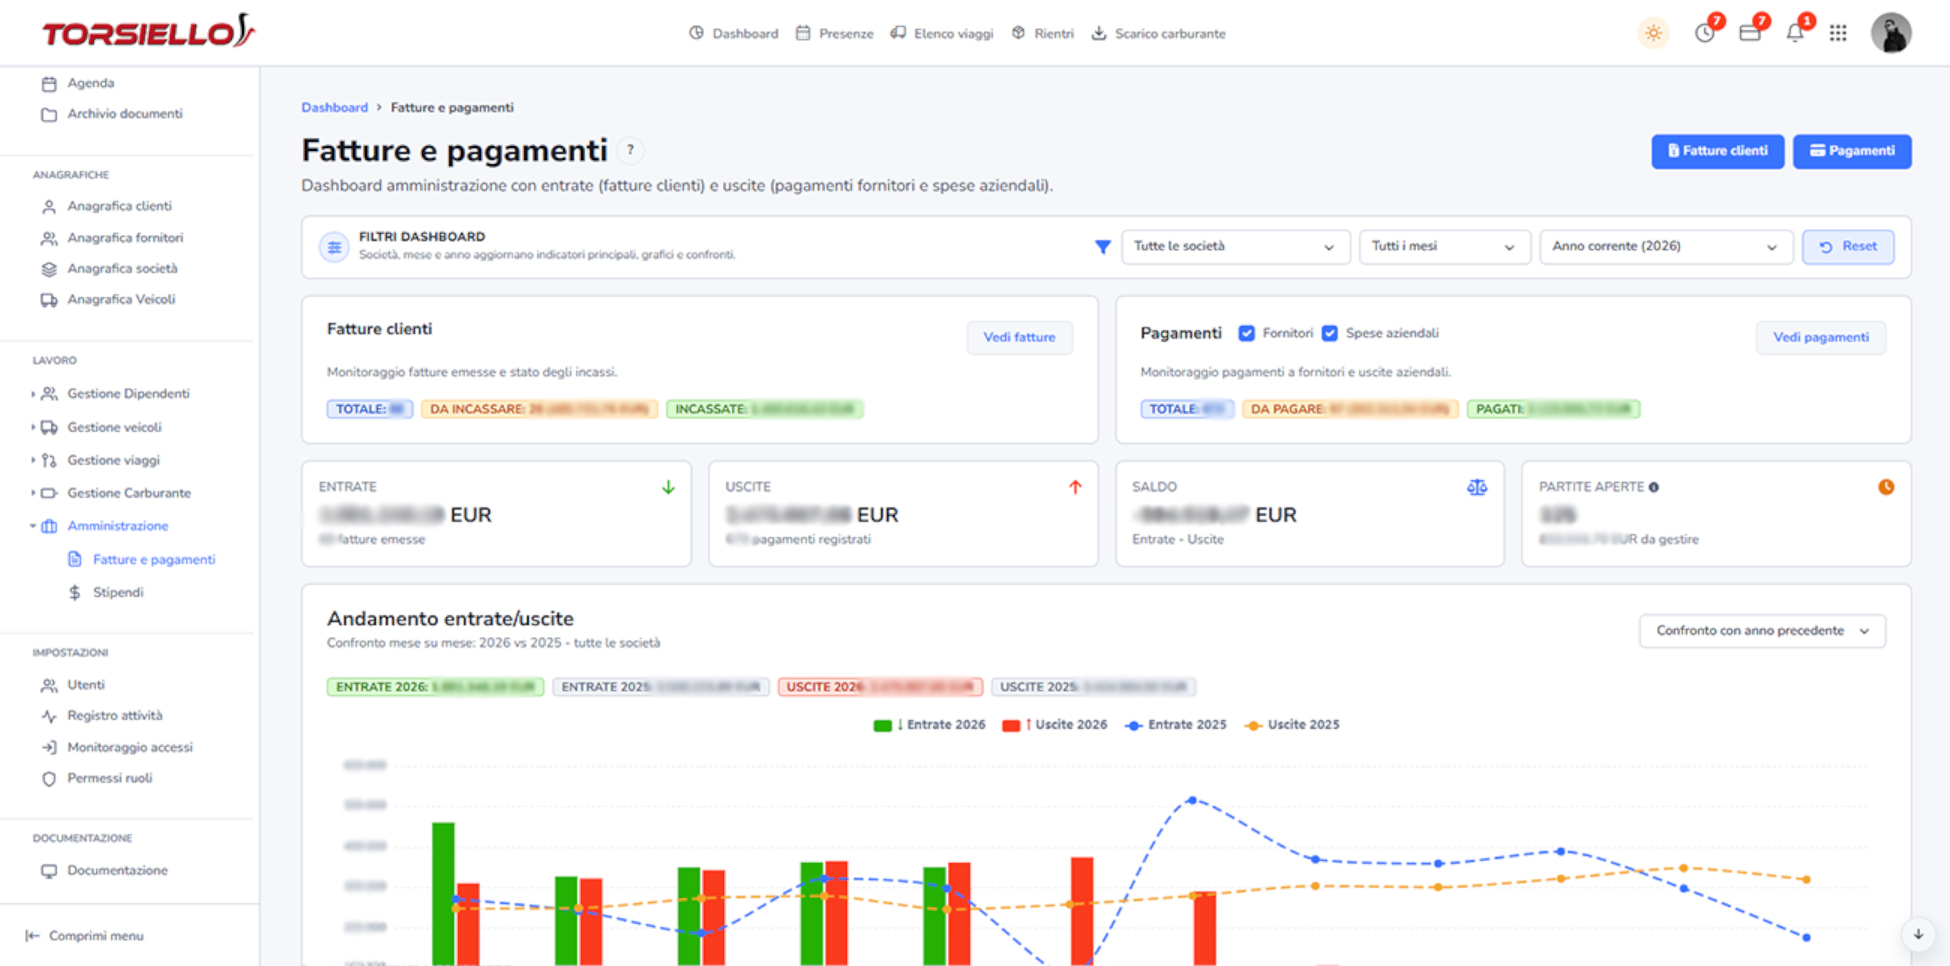Open the Confronto con anno precedente dropdown
The height and width of the screenshot is (966, 1950).
[1762, 631]
